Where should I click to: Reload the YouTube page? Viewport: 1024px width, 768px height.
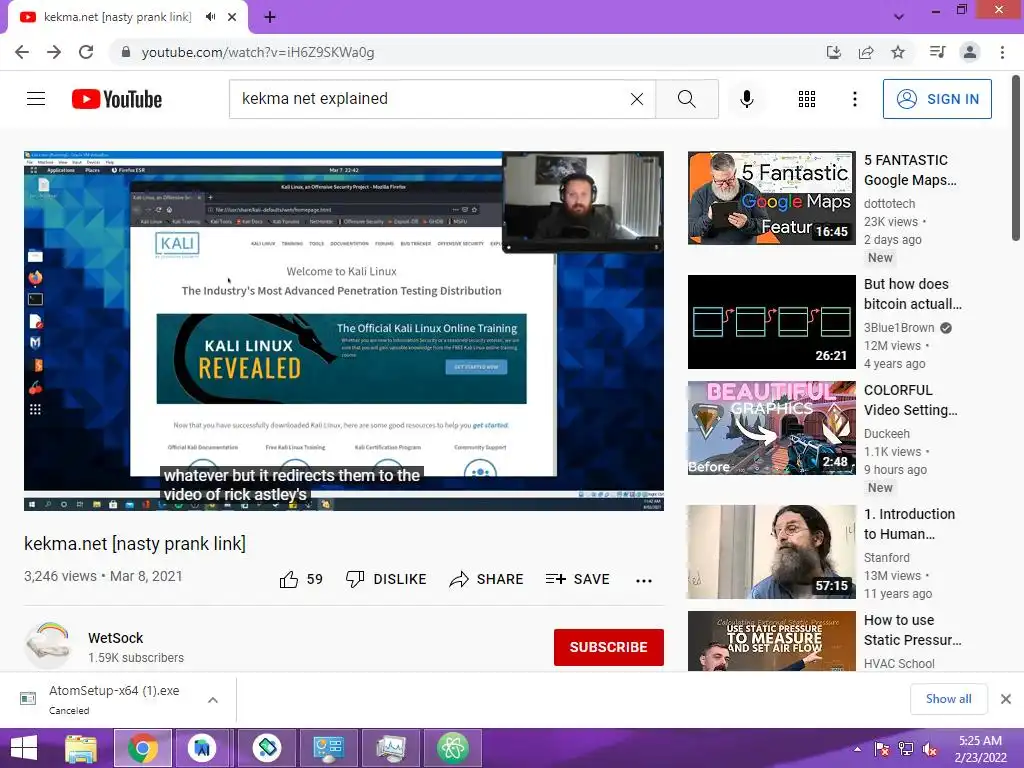pos(86,52)
